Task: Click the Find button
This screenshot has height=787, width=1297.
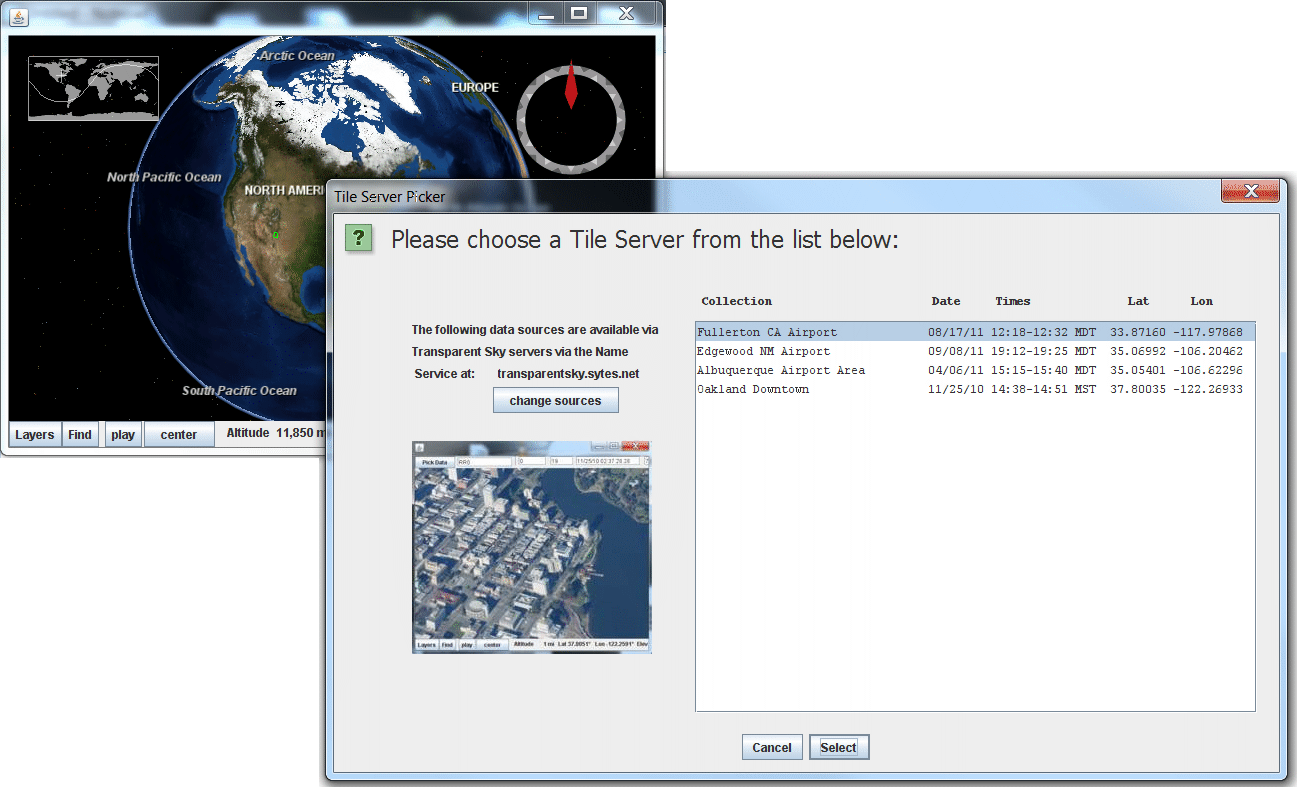Action: coord(80,435)
